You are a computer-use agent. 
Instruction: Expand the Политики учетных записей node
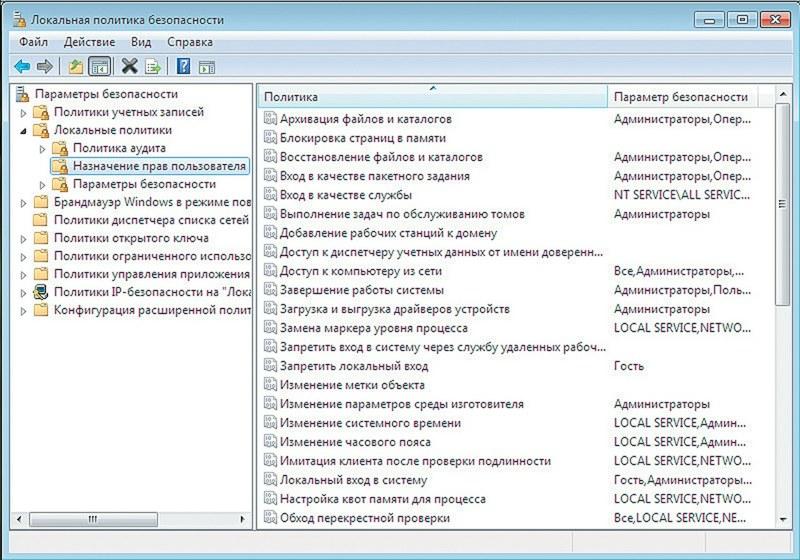[x=24, y=113]
